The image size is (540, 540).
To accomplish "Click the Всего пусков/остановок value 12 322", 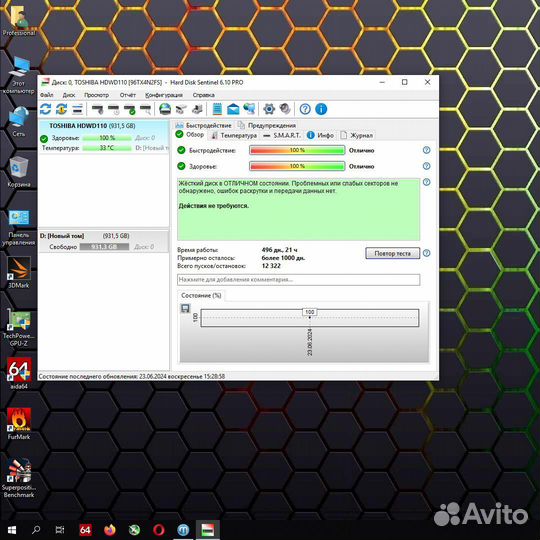I will tap(271, 266).
